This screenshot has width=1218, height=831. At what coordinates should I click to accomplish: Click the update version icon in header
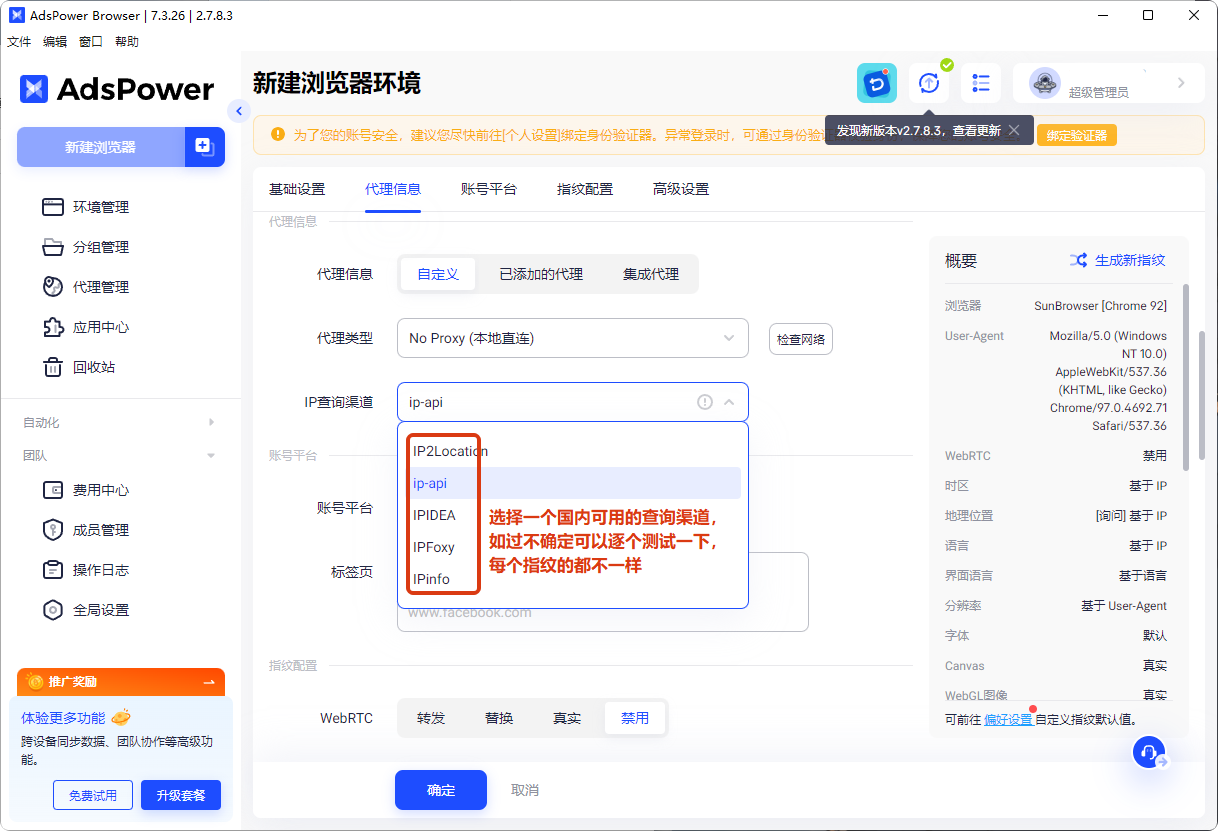[929, 83]
